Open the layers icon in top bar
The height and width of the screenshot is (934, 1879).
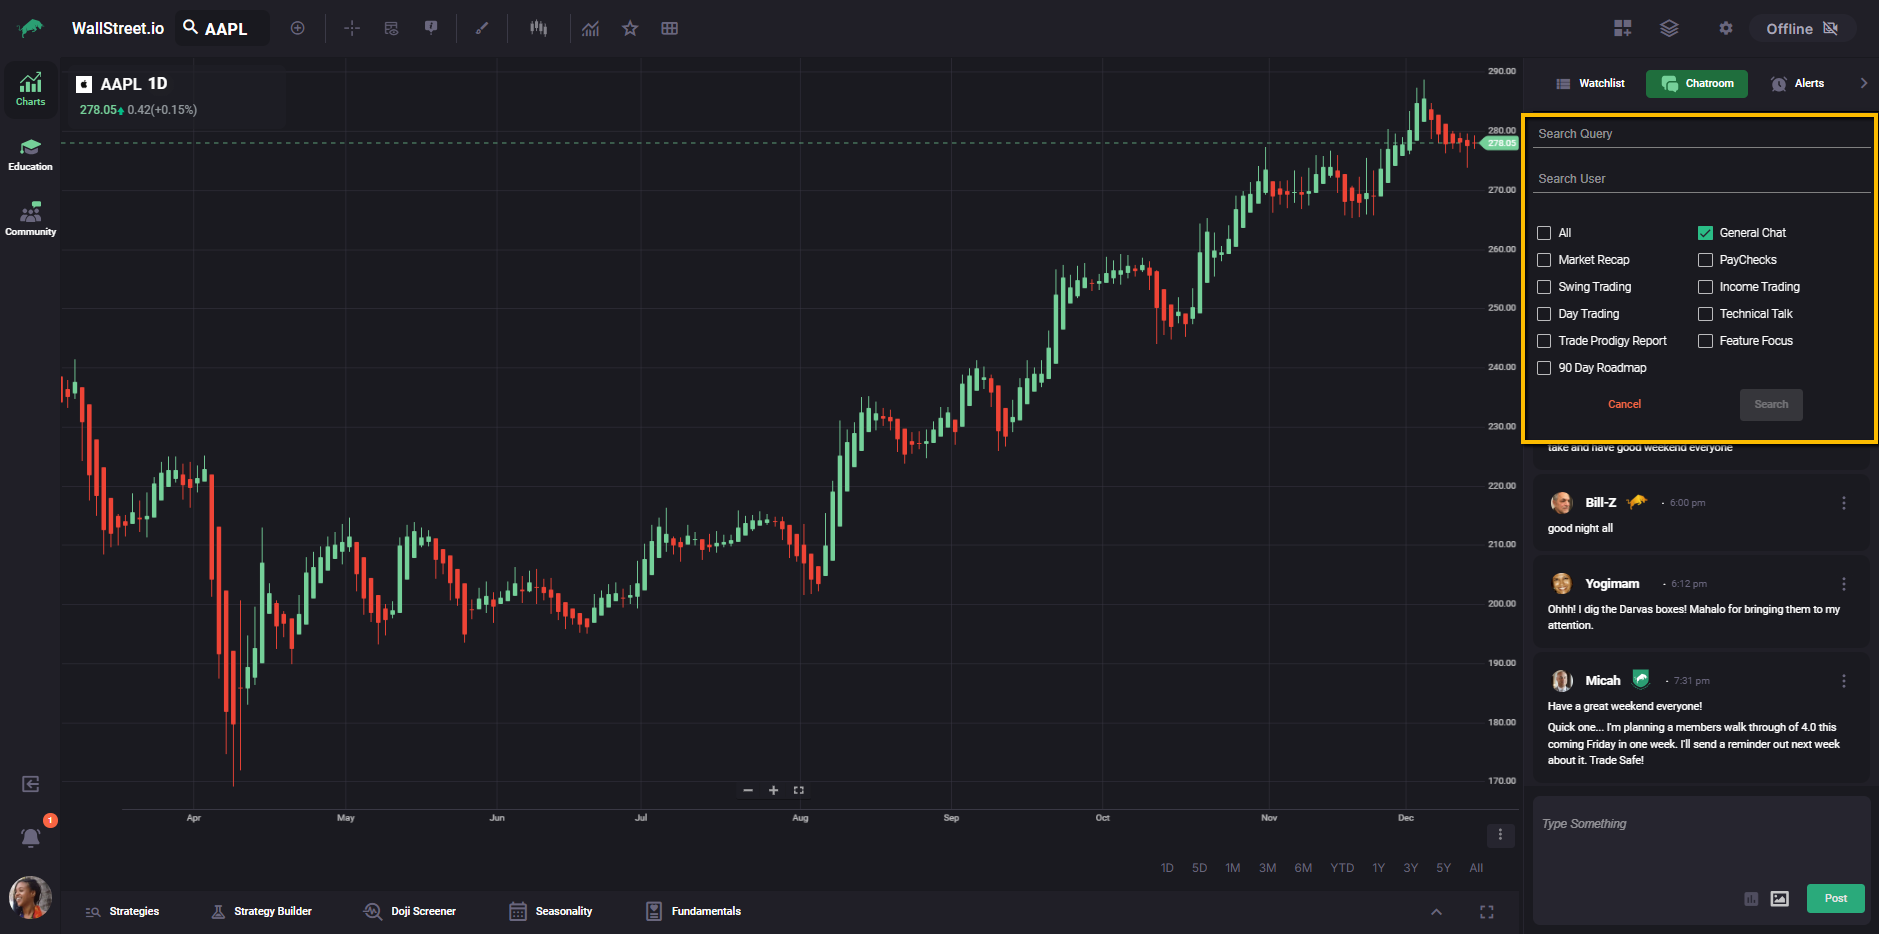point(1669,28)
